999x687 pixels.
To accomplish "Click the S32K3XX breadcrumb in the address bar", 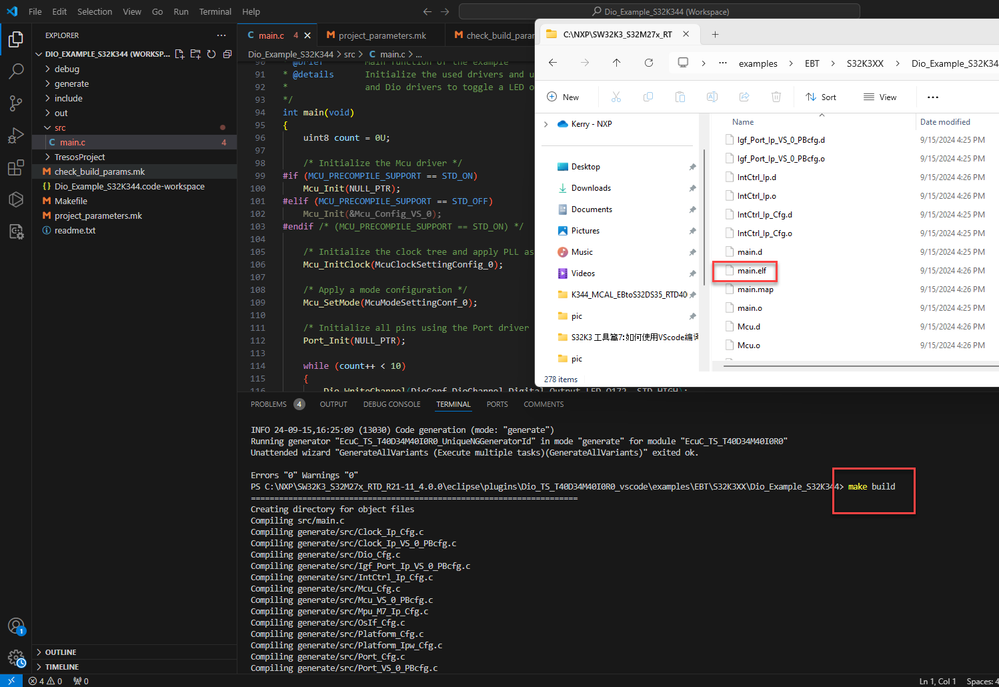I will coord(865,63).
